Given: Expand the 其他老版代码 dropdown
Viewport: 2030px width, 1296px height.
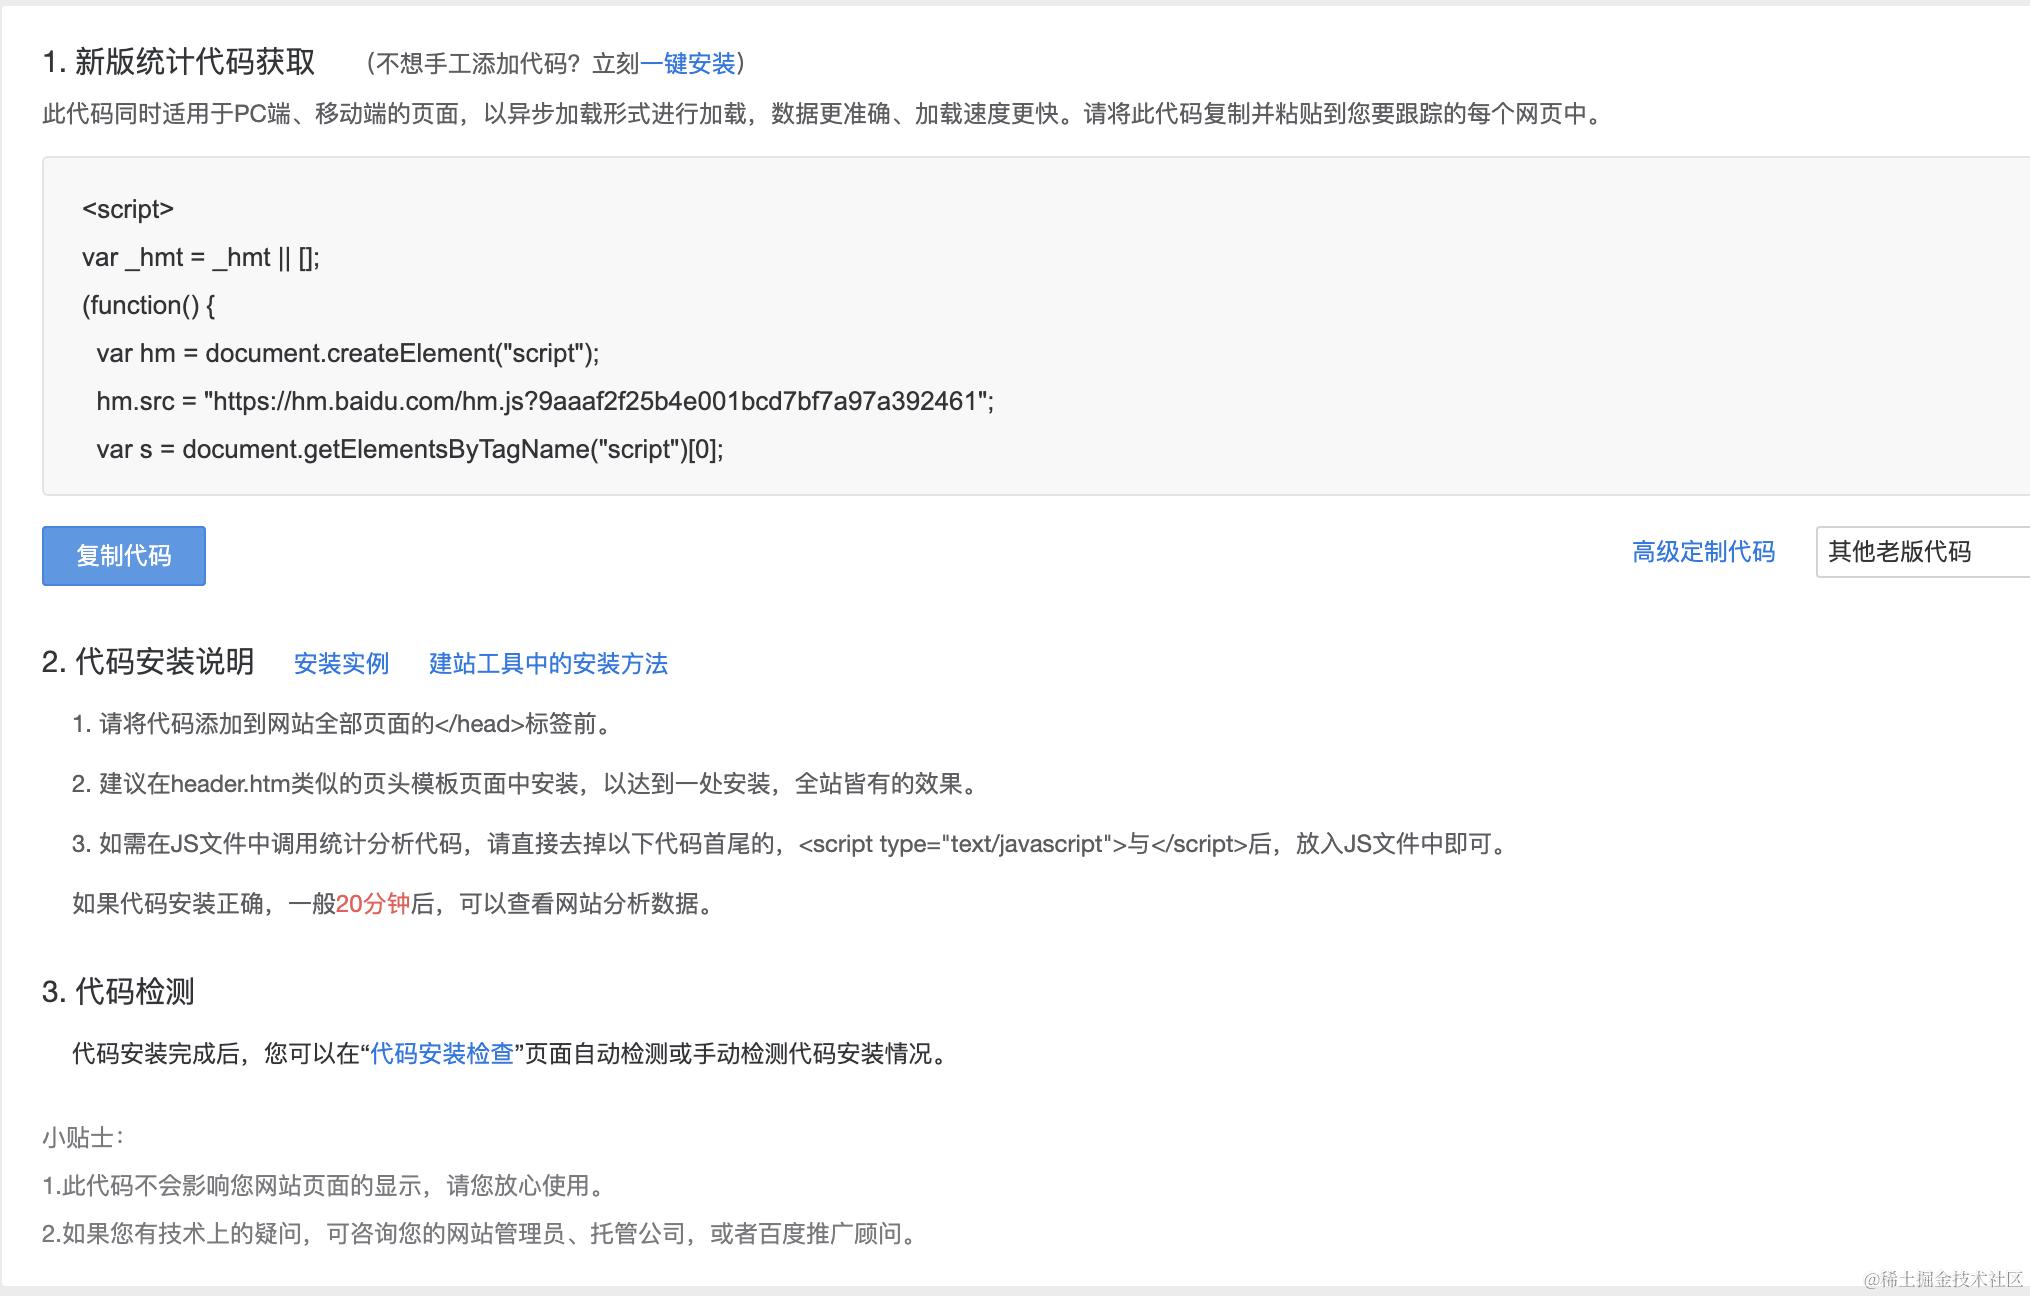Looking at the screenshot, I should tap(1920, 552).
